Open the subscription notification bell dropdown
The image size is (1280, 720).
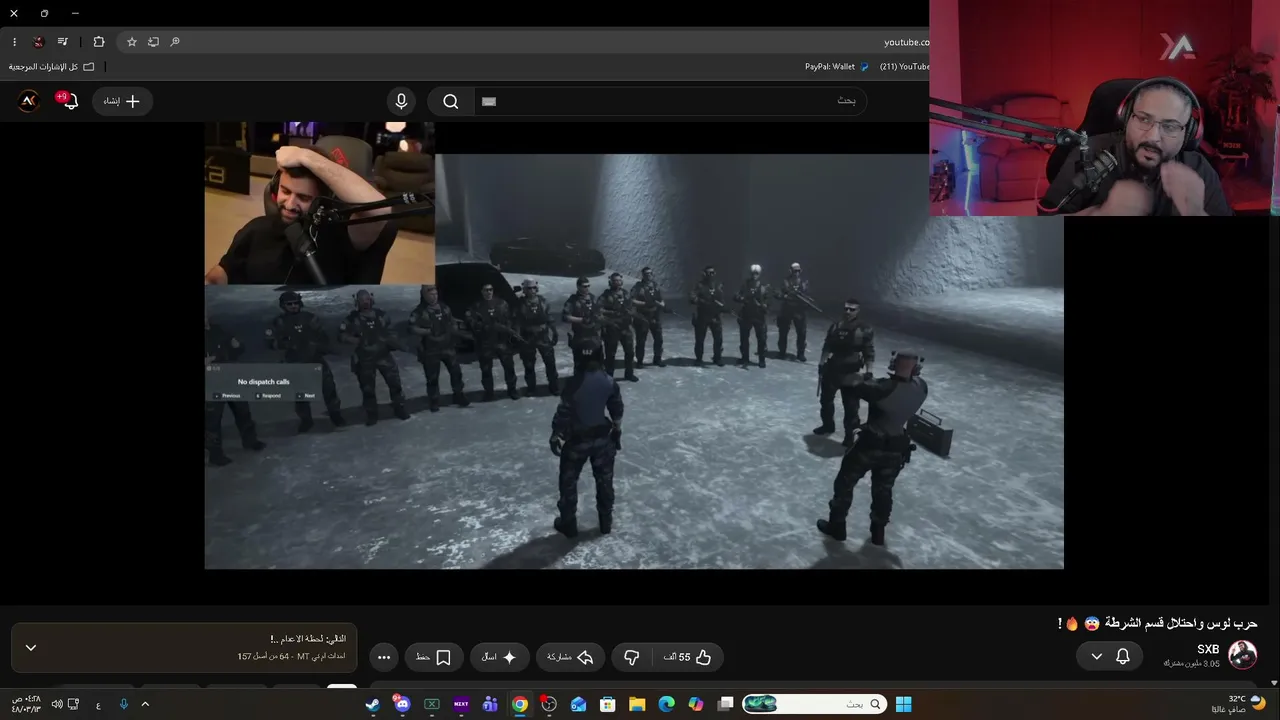click(1110, 656)
